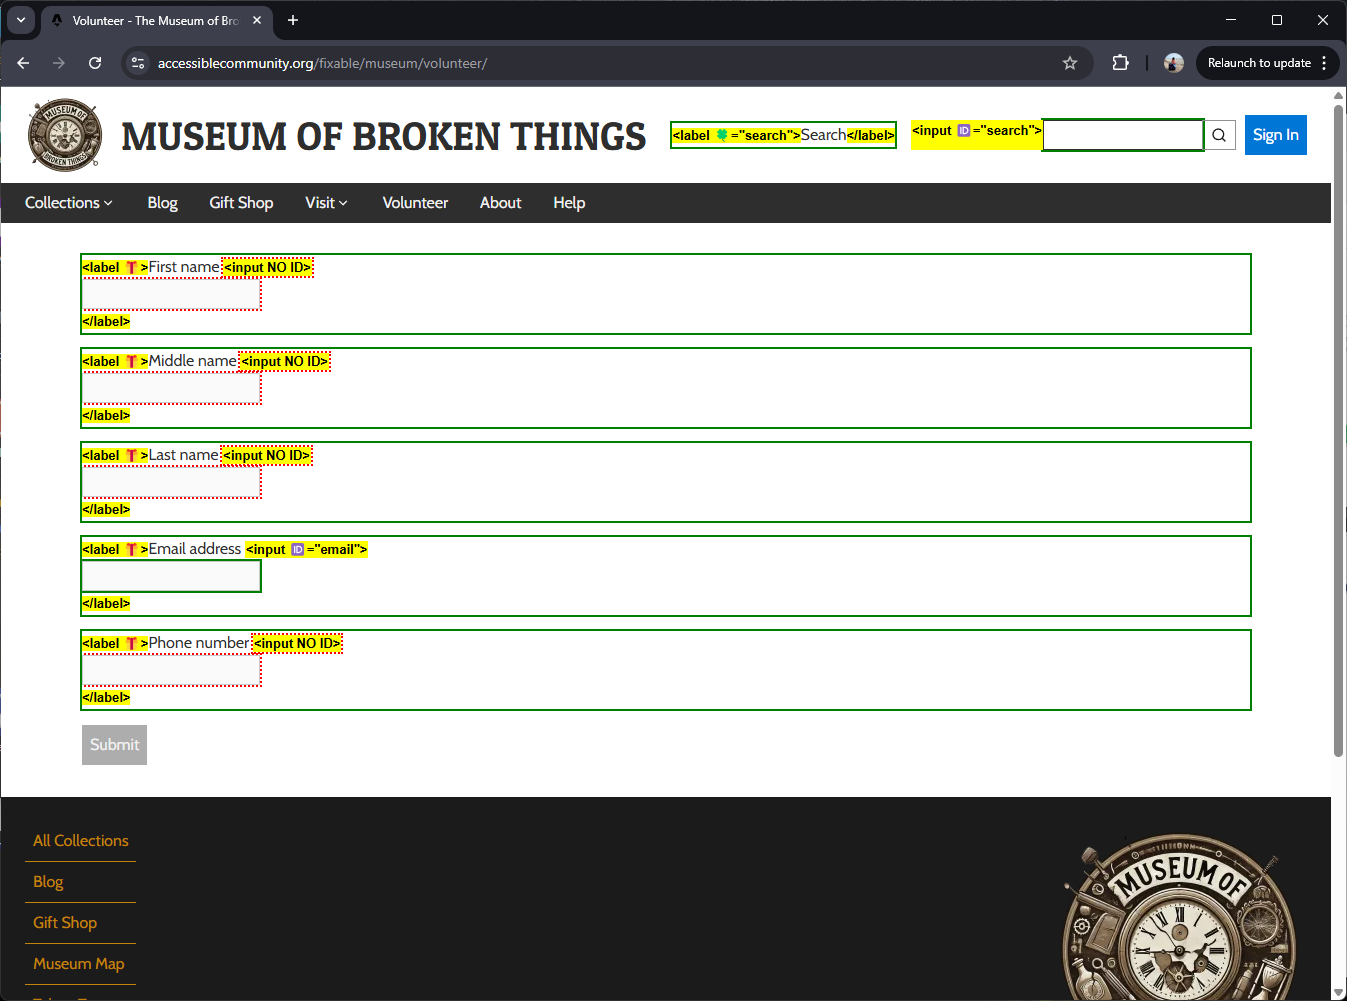Open the About nav item
Viewport: 1347px width, 1001px height.
click(500, 203)
